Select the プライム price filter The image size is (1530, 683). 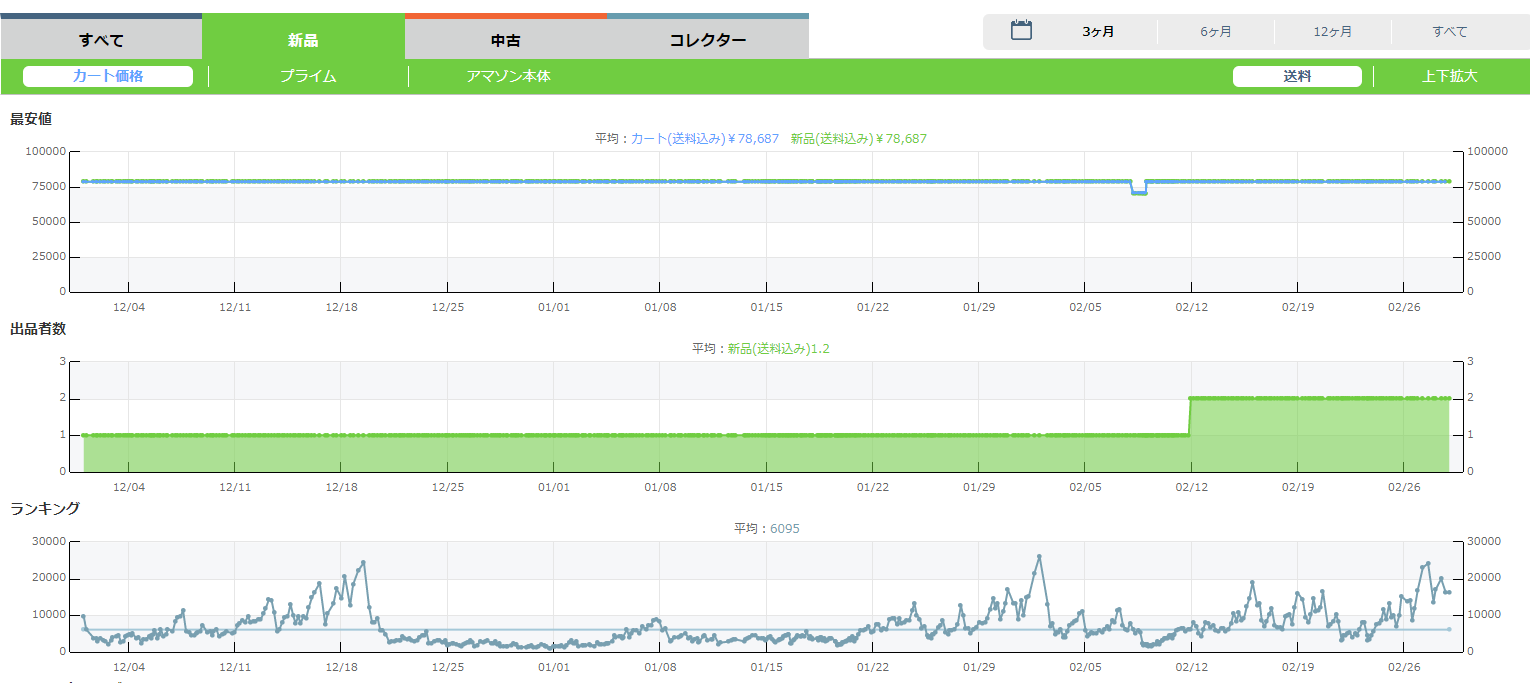308,76
